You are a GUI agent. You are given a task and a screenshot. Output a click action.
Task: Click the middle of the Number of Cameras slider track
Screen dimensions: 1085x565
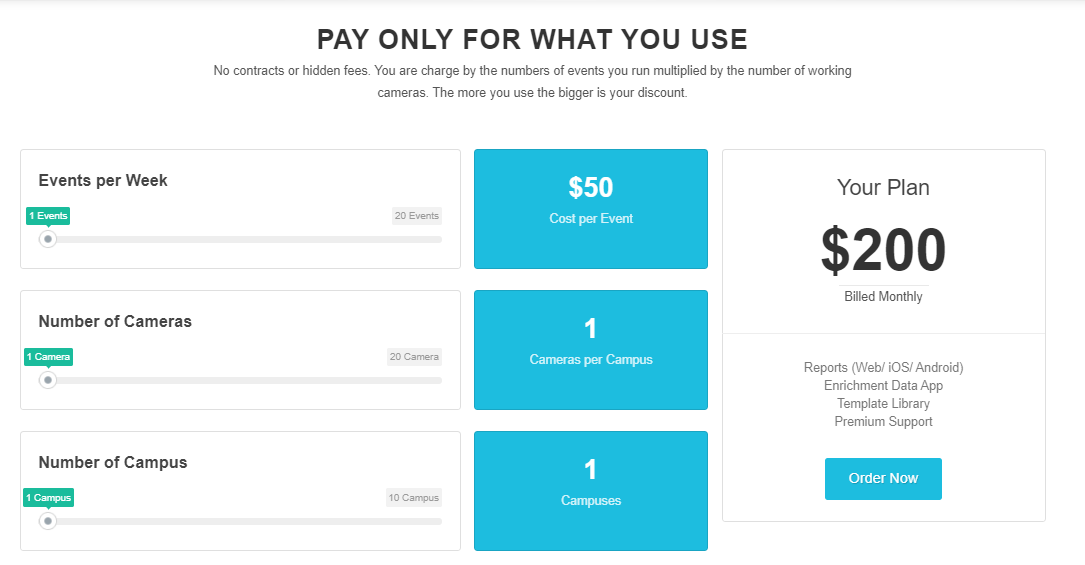point(245,380)
